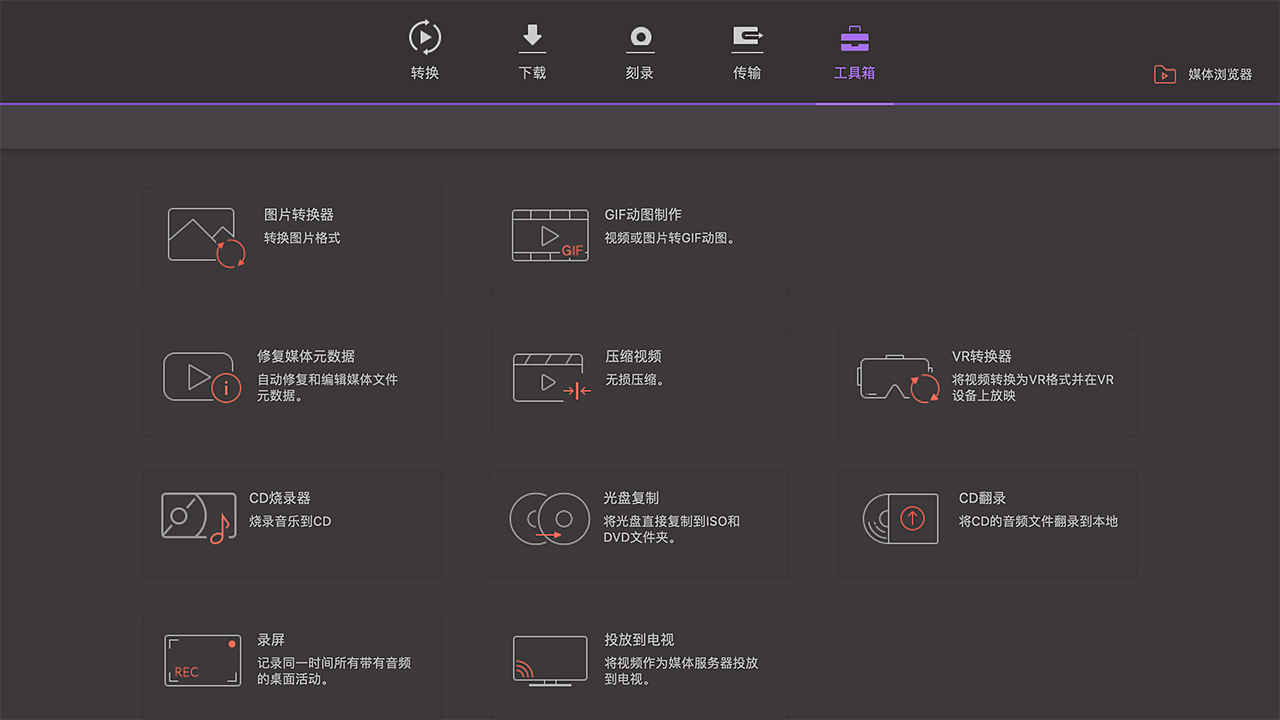Image resolution: width=1280 pixels, height=720 pixels.
Task: Open the CD烧录器 music disc icon
Action: (x=198, y=518)
